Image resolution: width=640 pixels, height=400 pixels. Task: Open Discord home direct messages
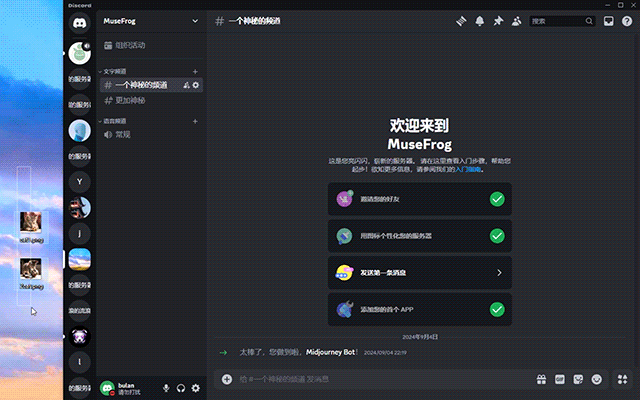click(x=79, y=22)
